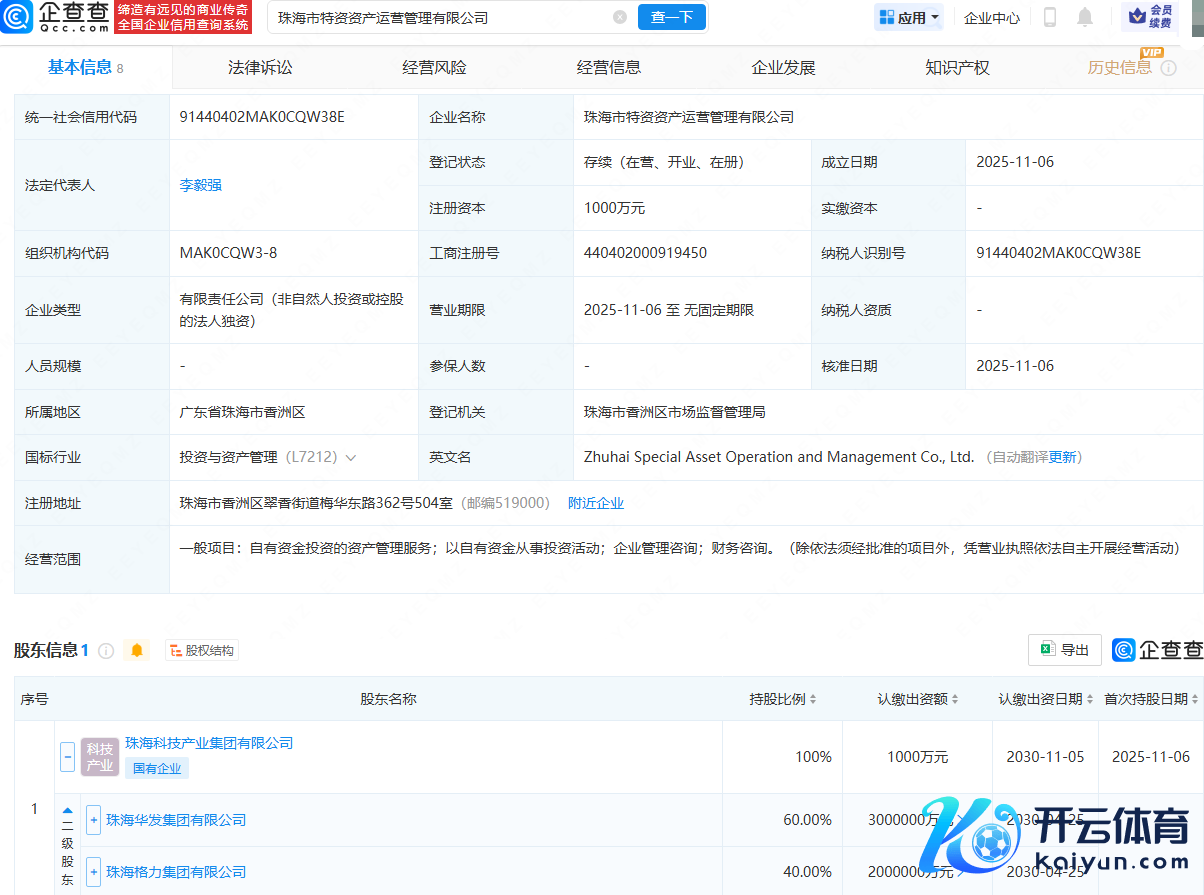
Task: Expand the 珠海格力集团有限公司 row
Action: click(x=94, y=872)
